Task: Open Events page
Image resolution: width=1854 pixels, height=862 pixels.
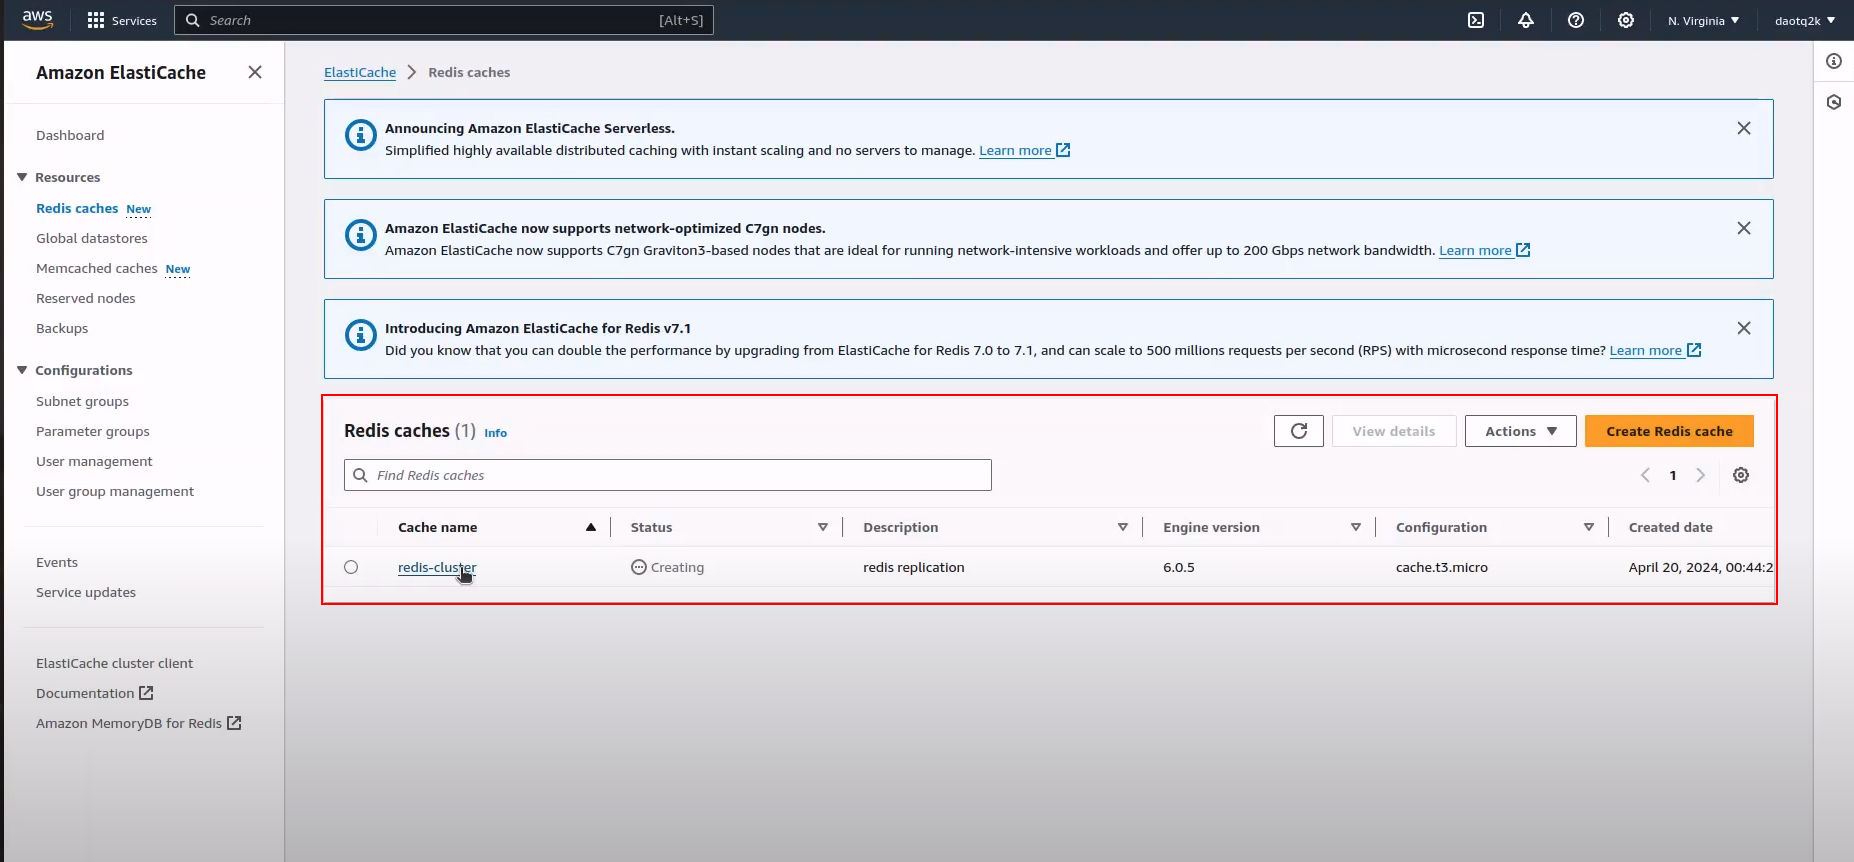Action: (x=57, y=562)
